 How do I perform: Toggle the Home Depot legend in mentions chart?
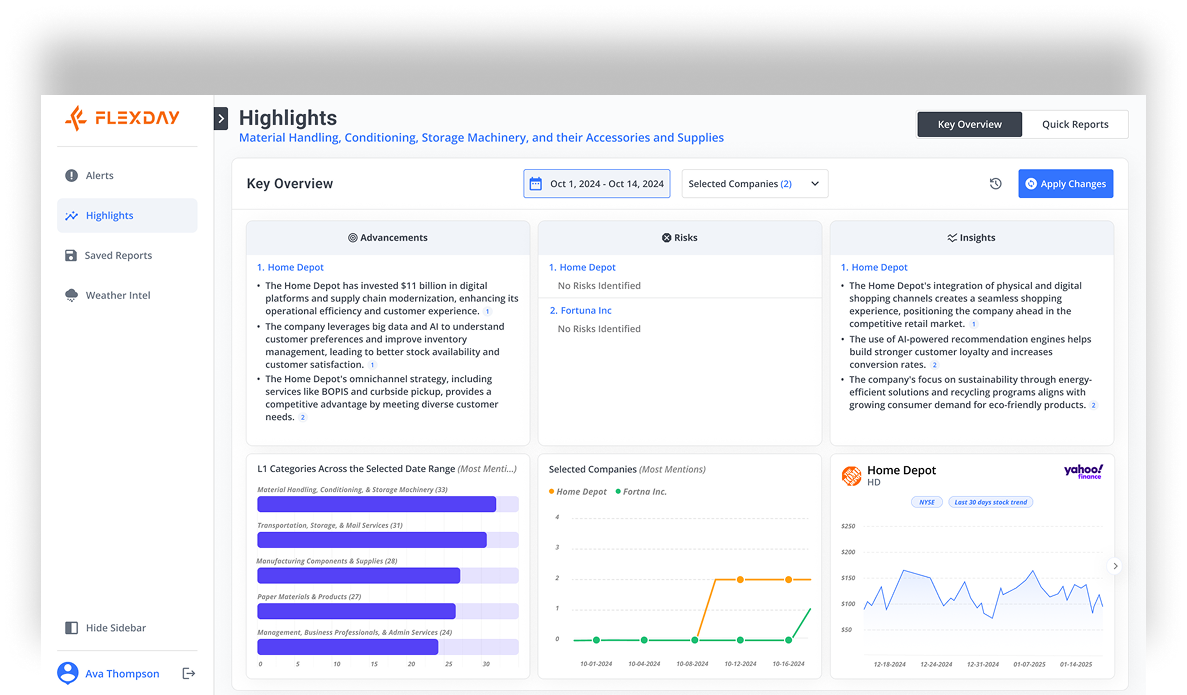point(578,492)
